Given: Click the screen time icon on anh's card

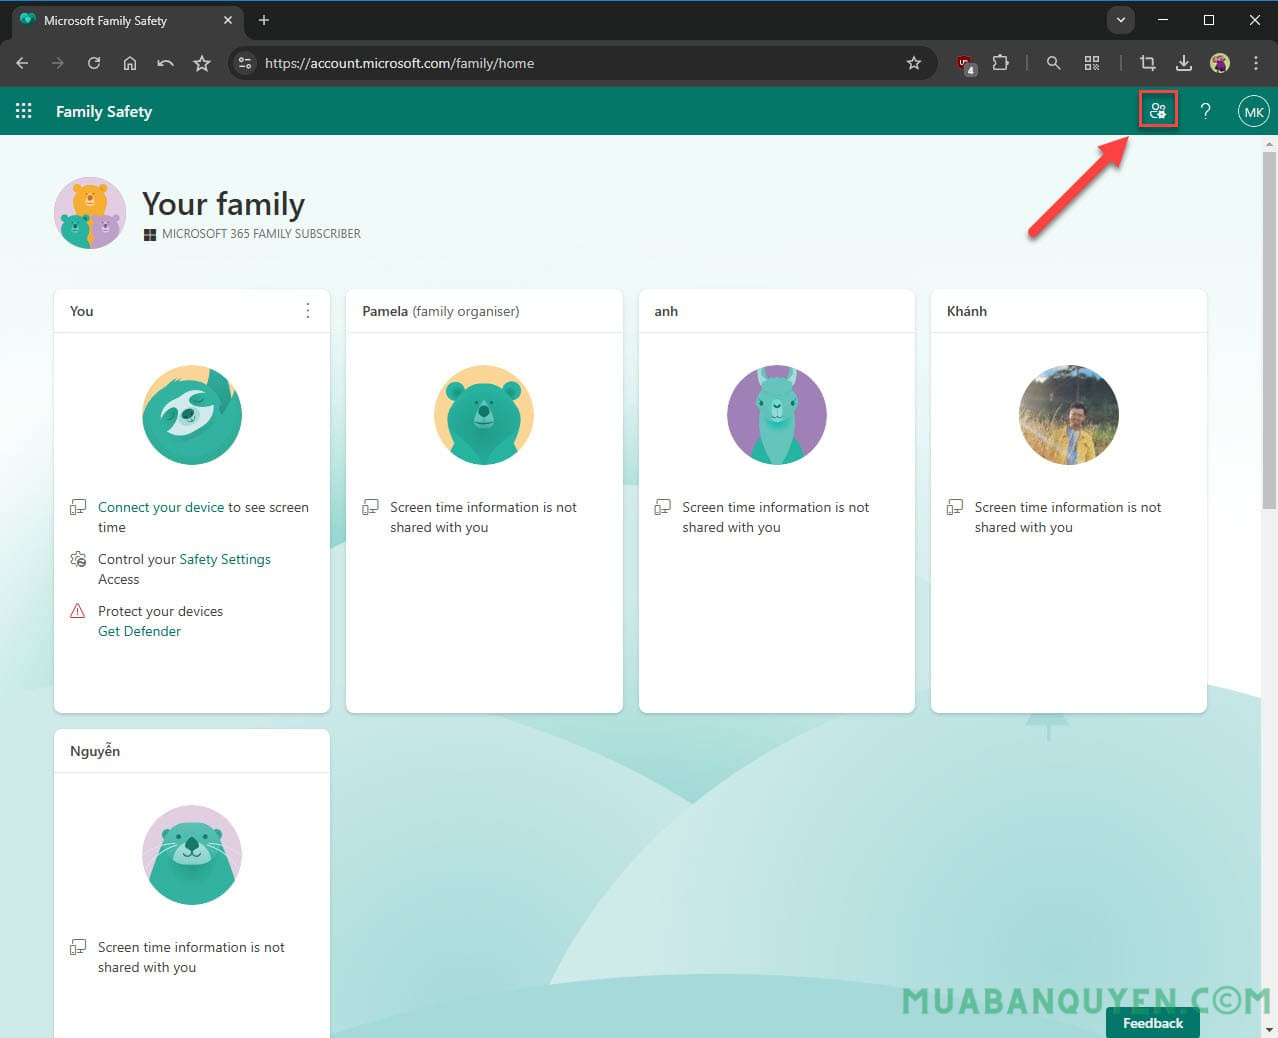Looking at the screenshot, I should tap(662, 508).
